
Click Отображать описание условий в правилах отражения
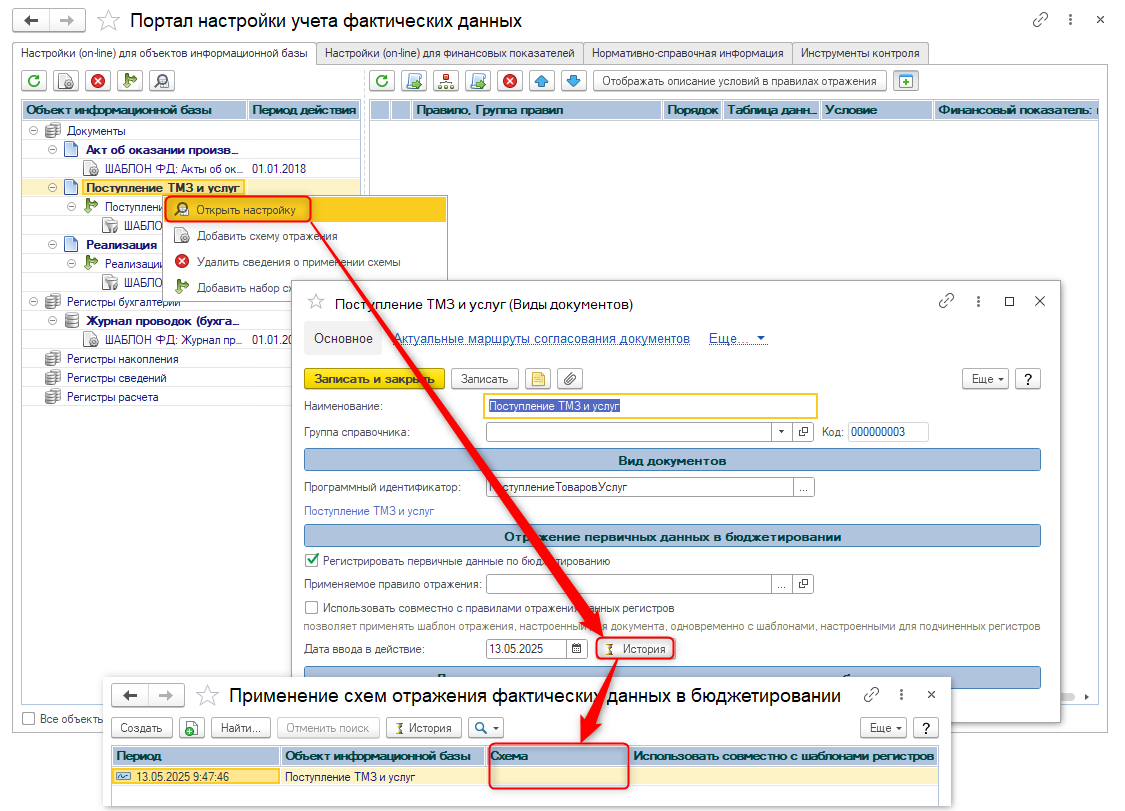(739, 81)
